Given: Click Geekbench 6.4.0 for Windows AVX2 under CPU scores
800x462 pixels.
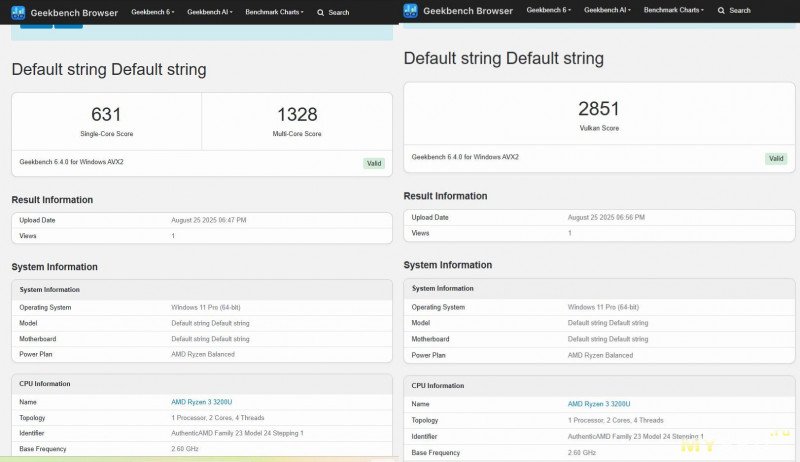Looking at the screenshot, I should tap(71, 162).
